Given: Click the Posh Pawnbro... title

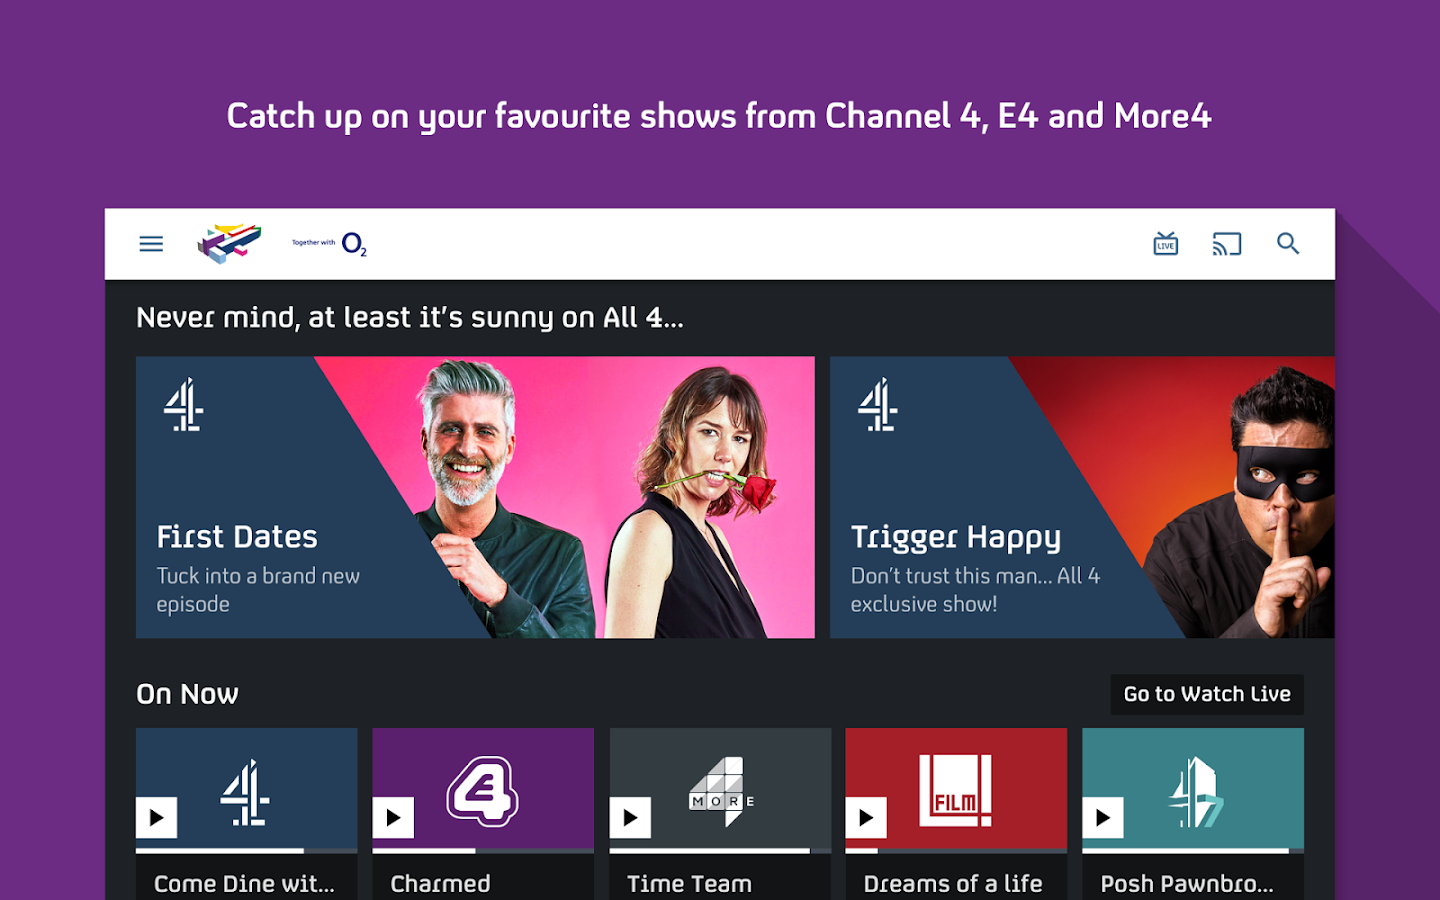Looking at the screenshot, I should (x=1187, y=884).
